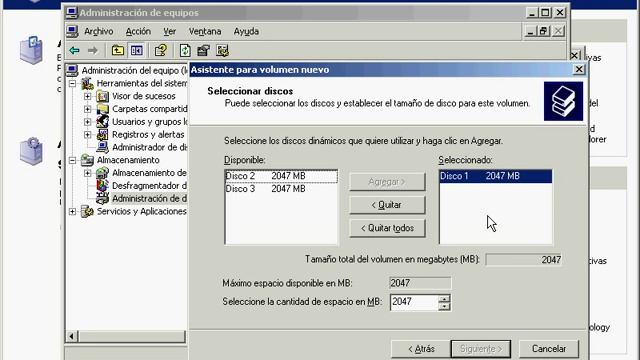Click the Back arrow toolbar icon
Image resolution: width=640 pixels, height=360 pixels.
click(x=74, y=50)
